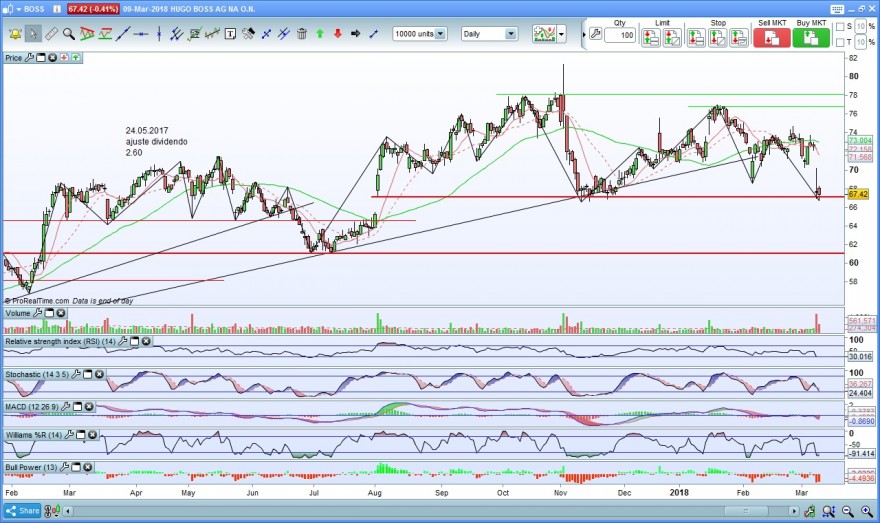Click the Share button

22,511
